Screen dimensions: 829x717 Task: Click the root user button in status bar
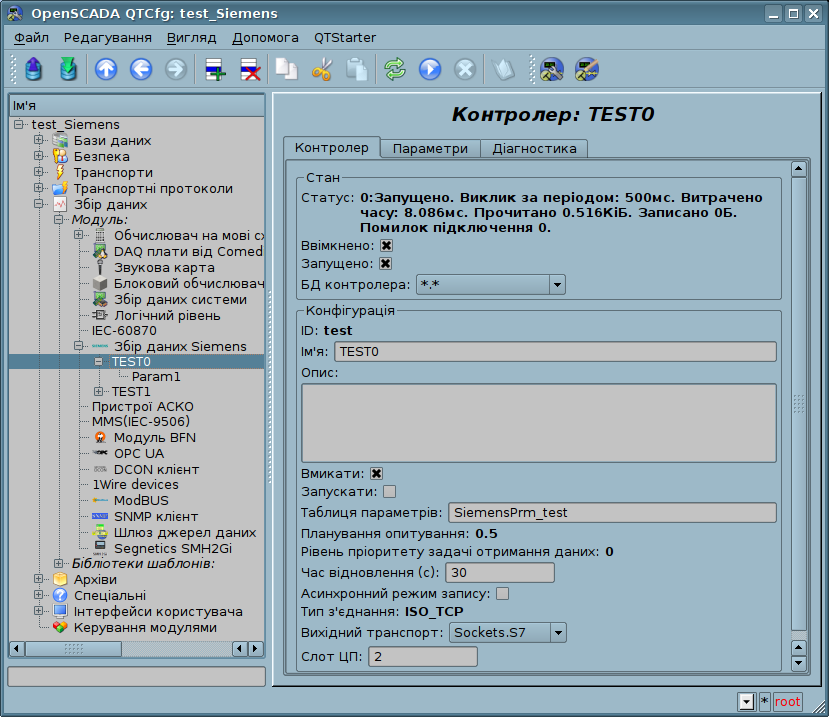pyautogui.click(x=787, y=702)
